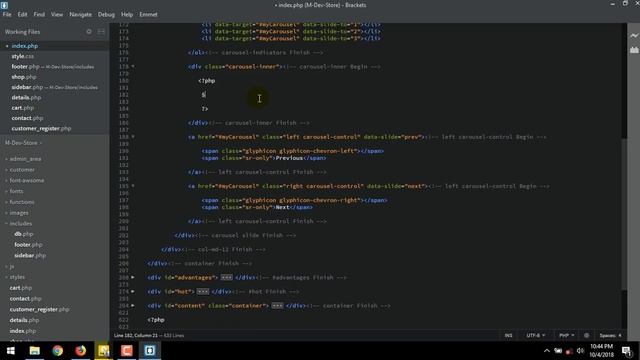640x360 pixels.
Task: Expand js folder
Action: [11, 266]
